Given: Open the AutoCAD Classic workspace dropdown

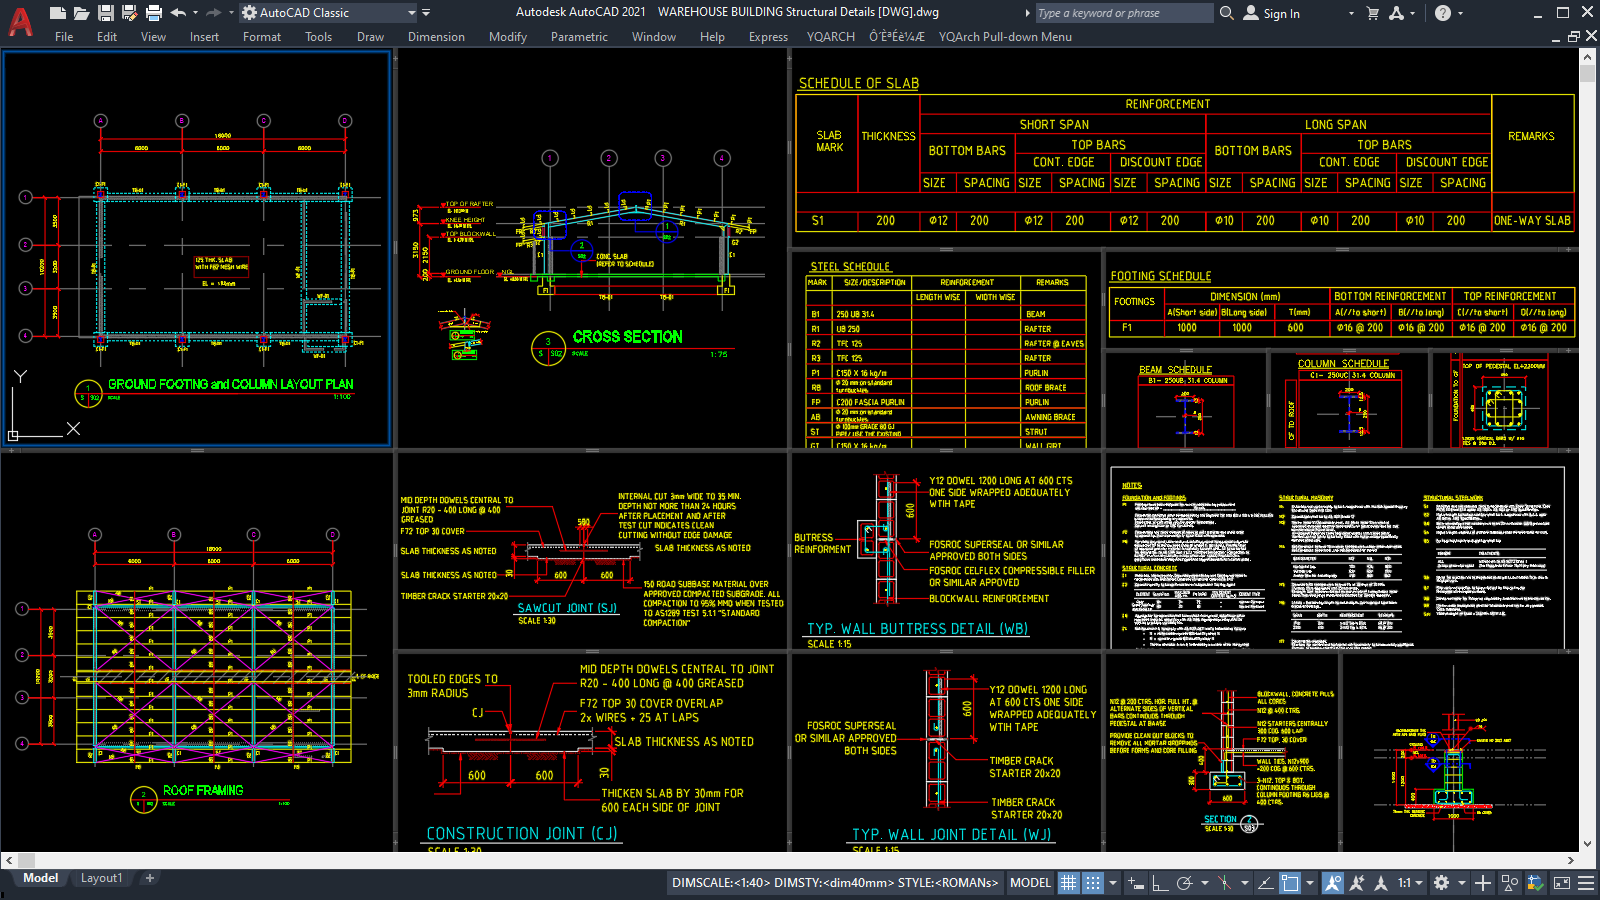Looking at the screenshot, I should [413, 13].
